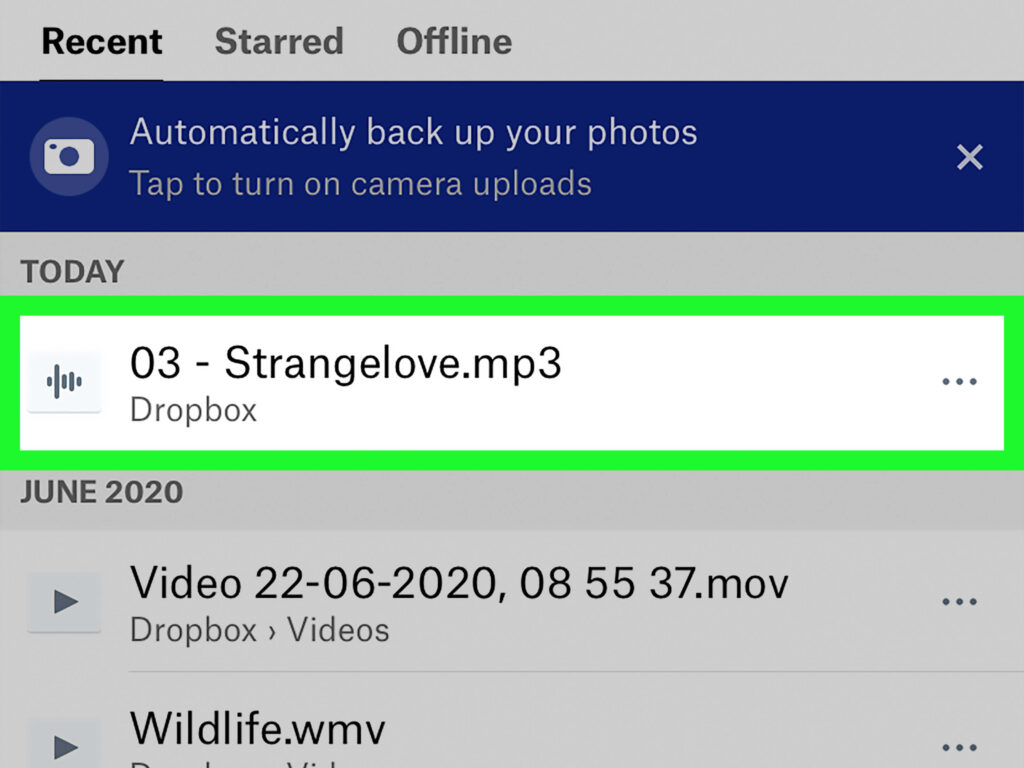Click the play icon beside Wildlife.wmv

65,745
